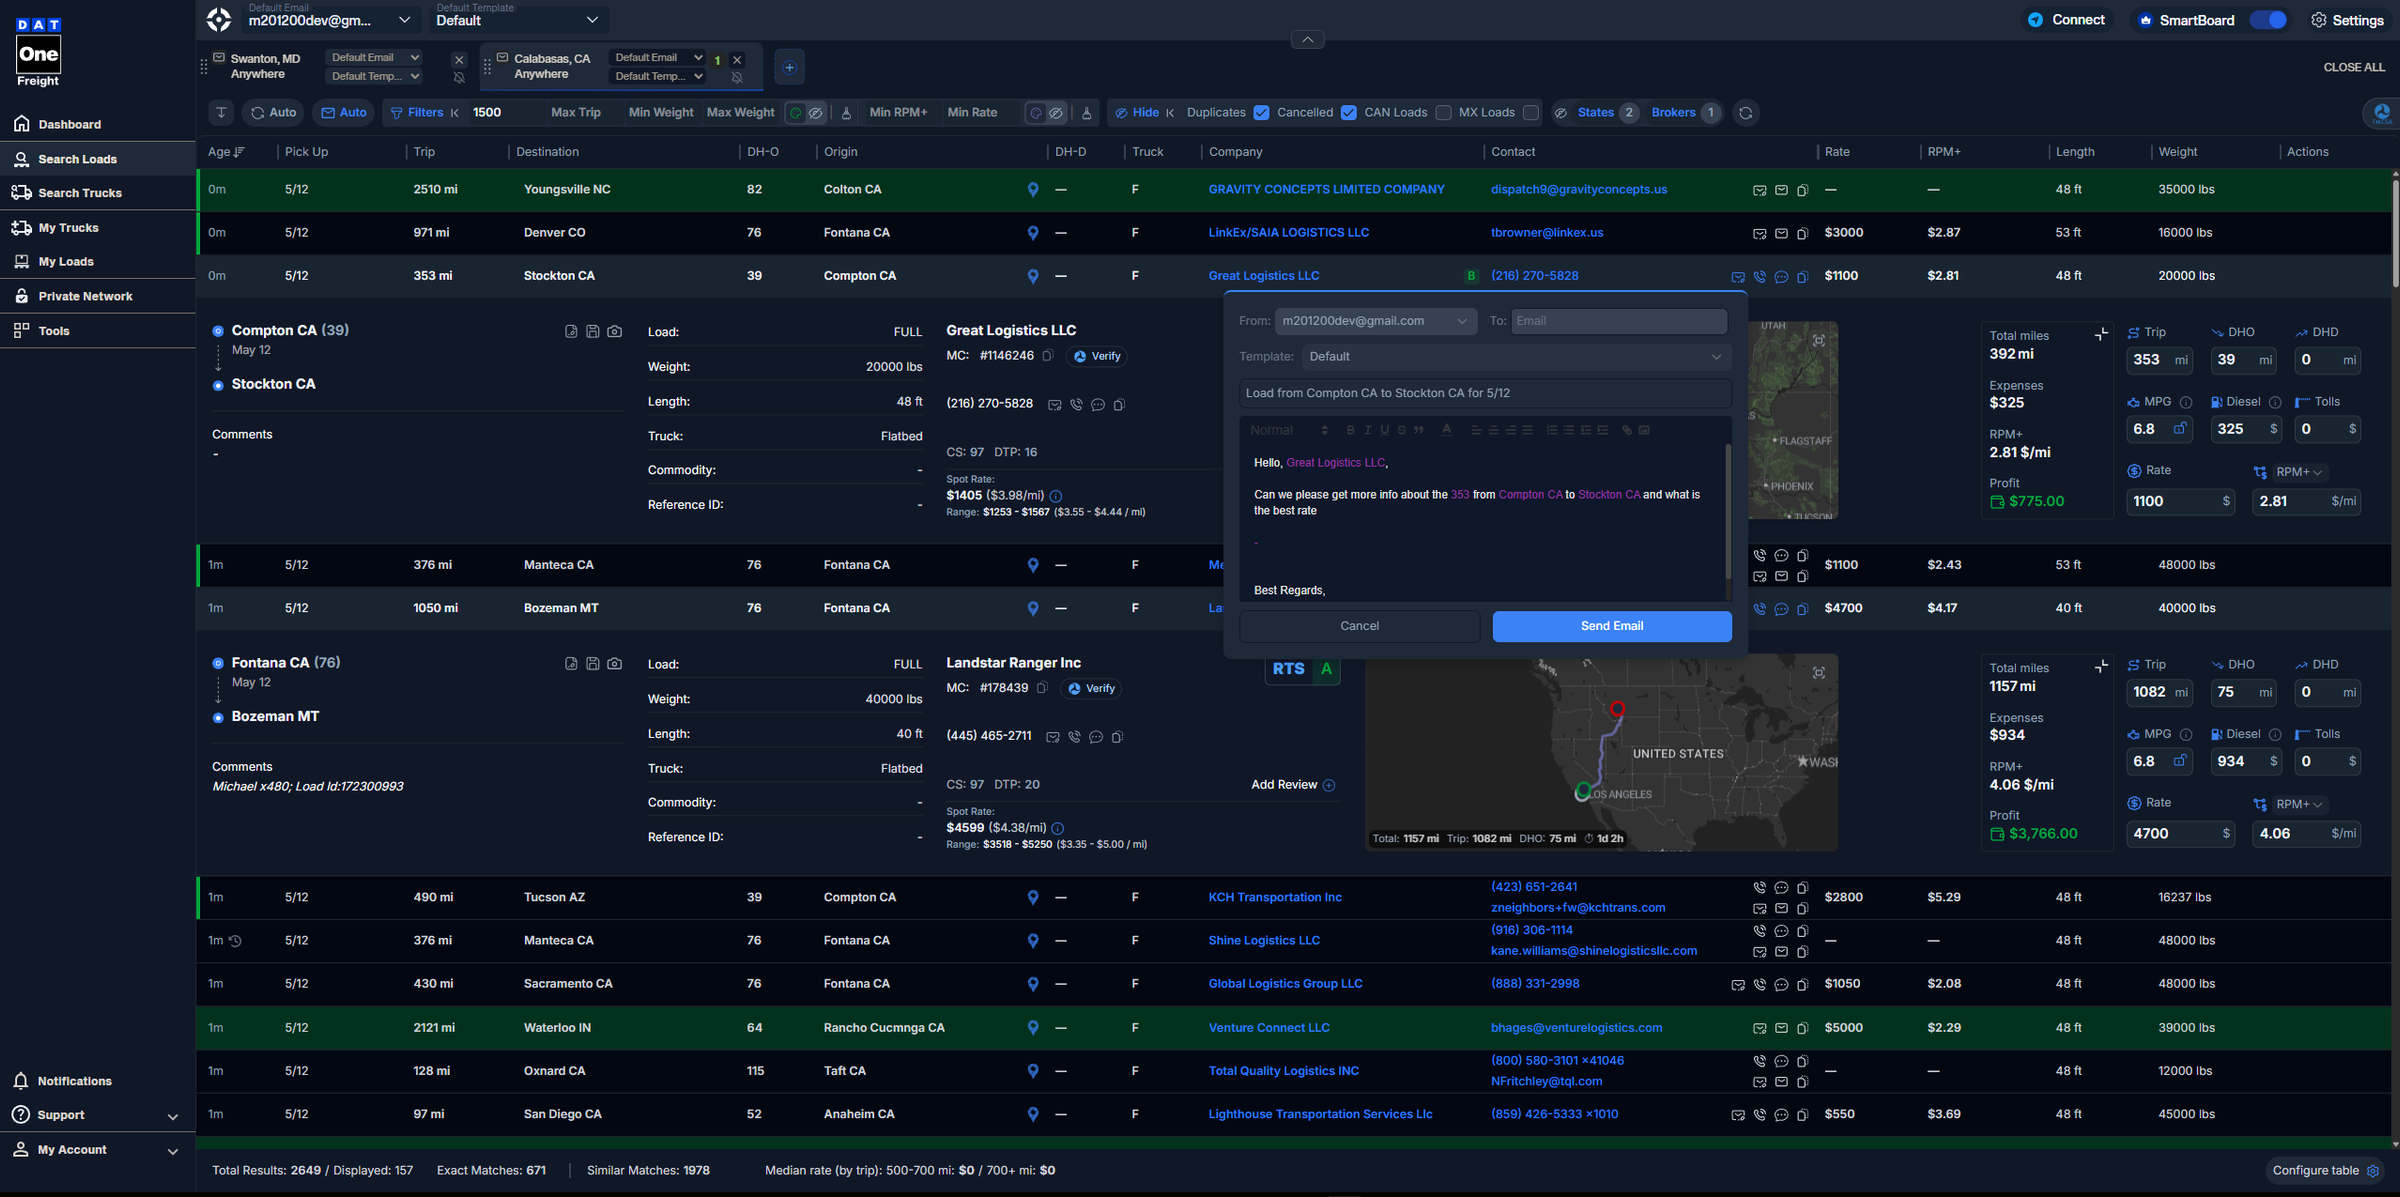Toggle the Auto email button
This screenshot has width=2400, height=1197.
point(343,113)
